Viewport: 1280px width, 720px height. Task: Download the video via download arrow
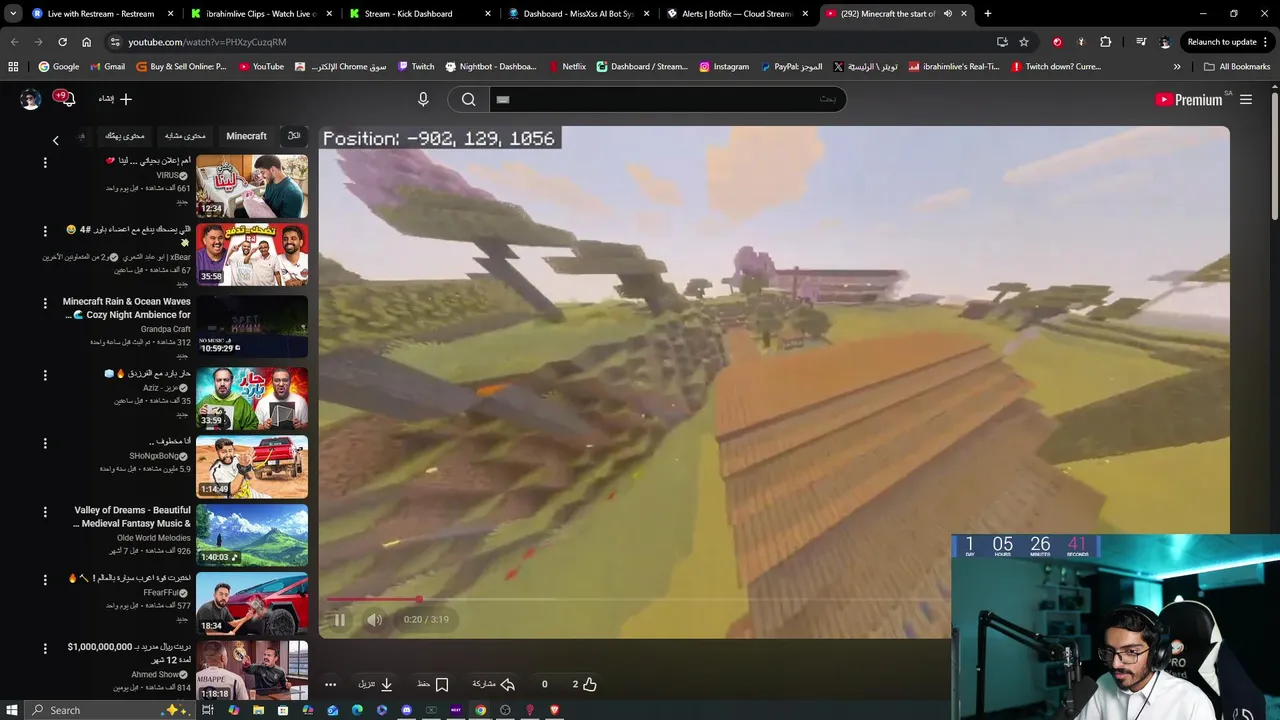[386, 684]
